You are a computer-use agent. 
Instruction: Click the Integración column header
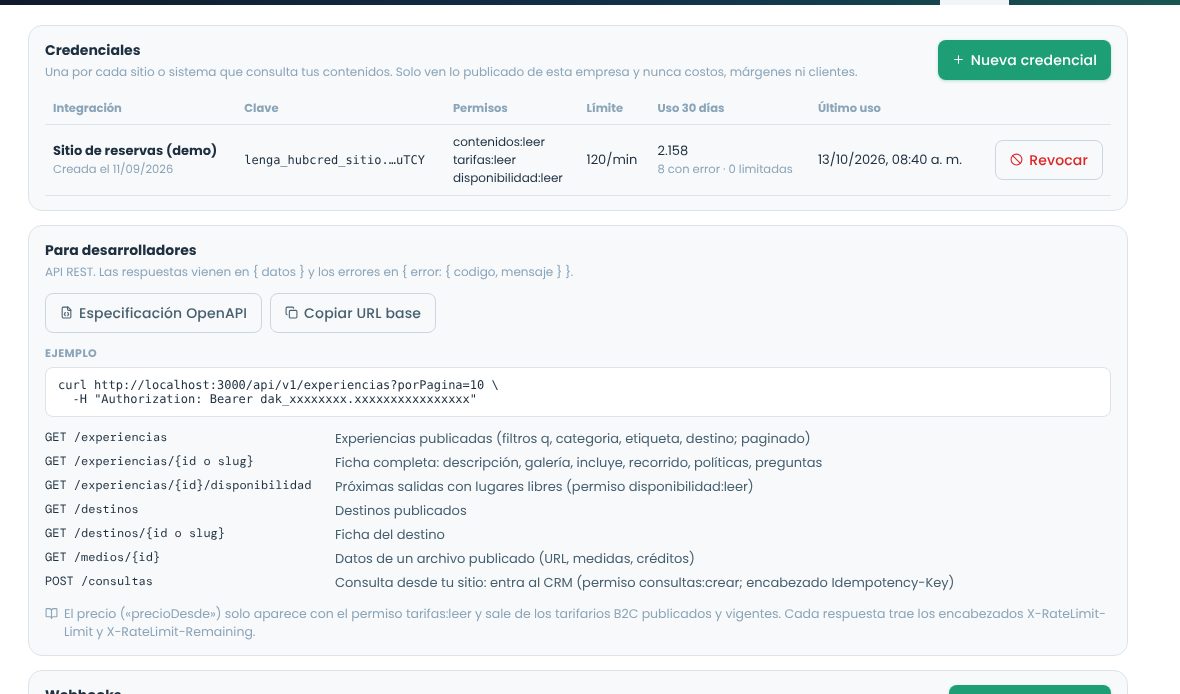point(87,108)
